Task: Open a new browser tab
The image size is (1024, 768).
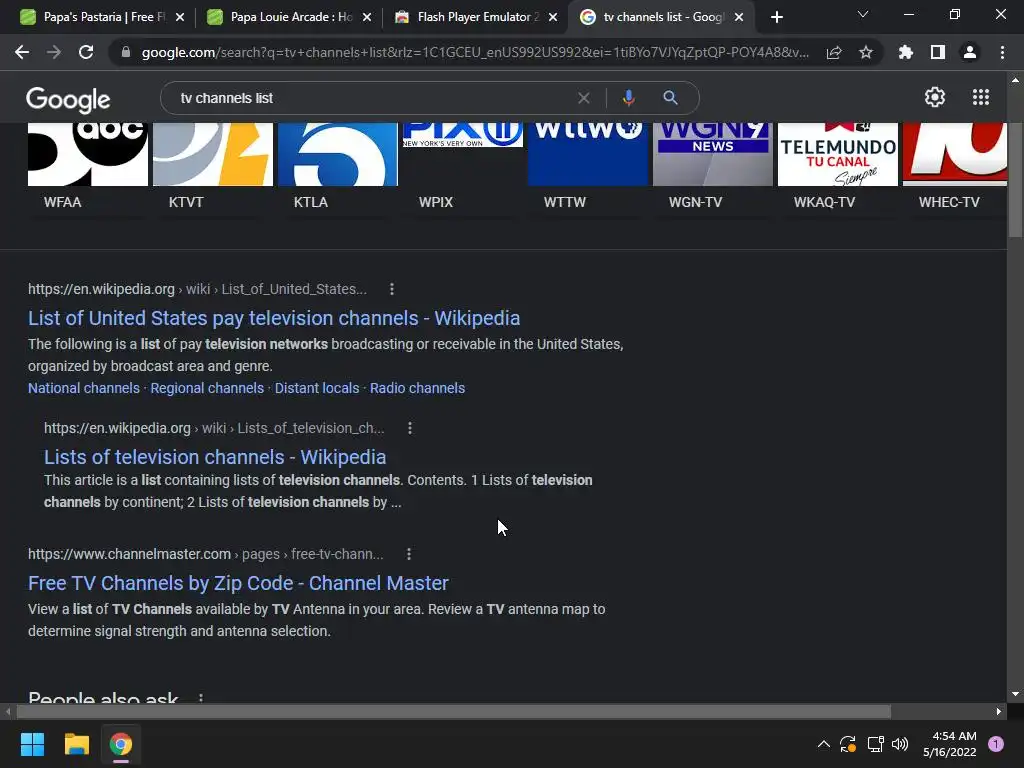Action: click(776, 17)
